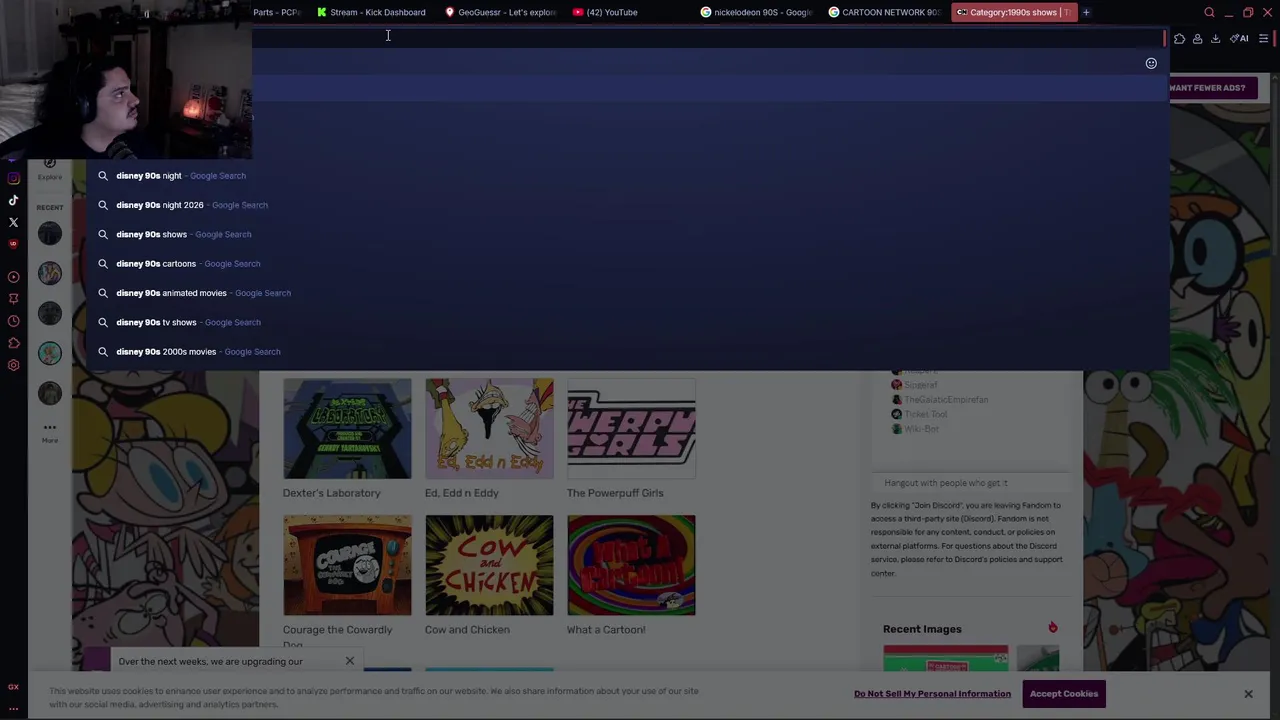Open The Powerpuff Girls thumbnail
Screen dimensions: 1280x720
tap(631, 428)
